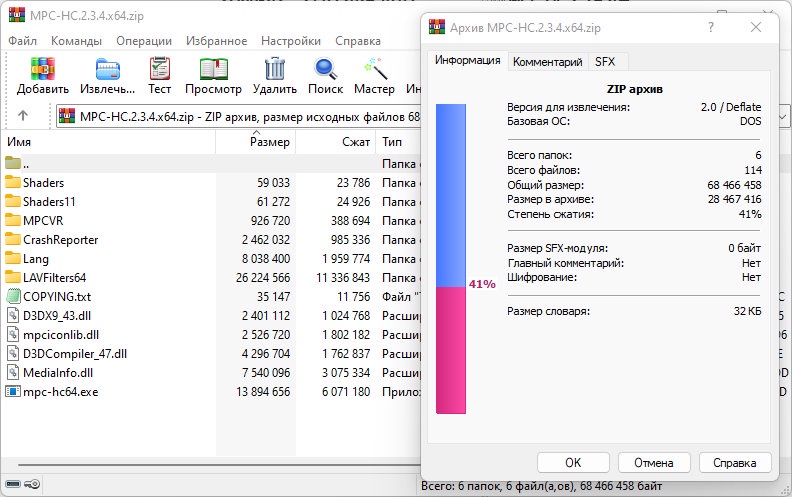
Task: Click the 'Всего файлов' 114 value
Action: [753, 170]
